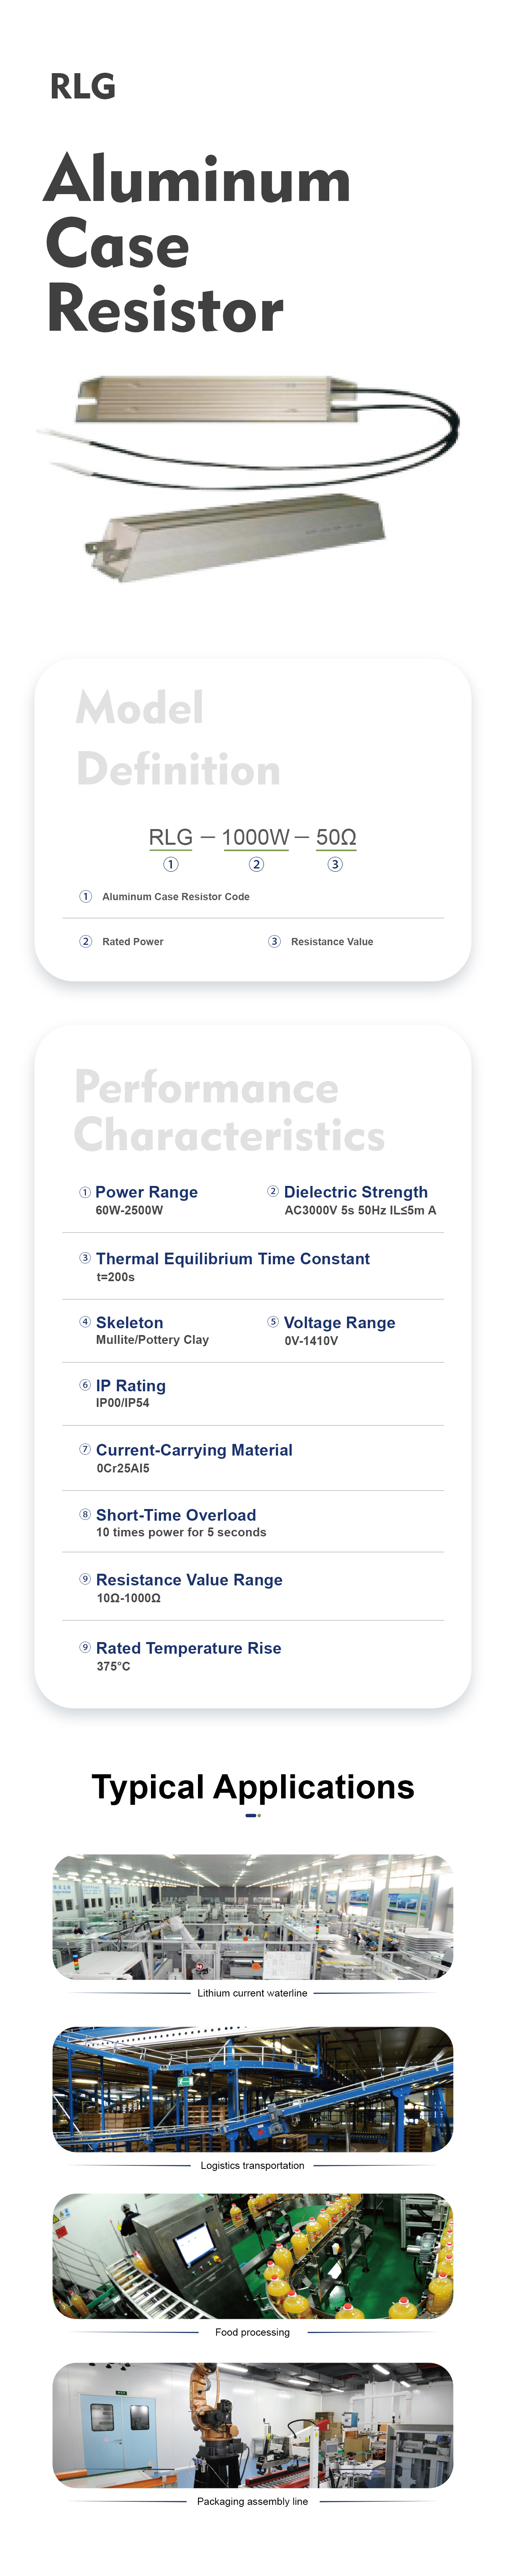The width and height of the screenshot is (506, 2576).
Task: Click the circled number 3 under 50Ω
Action: pyautogui.click(x=335, y=864)
